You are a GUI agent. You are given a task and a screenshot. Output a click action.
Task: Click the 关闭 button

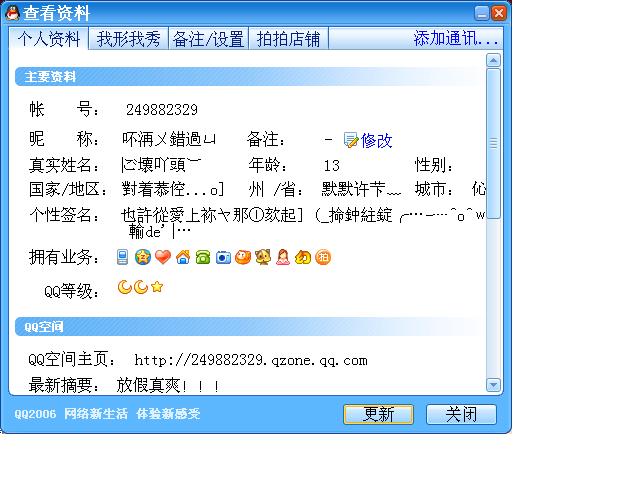pyautogui.click(x=461, y=414)
